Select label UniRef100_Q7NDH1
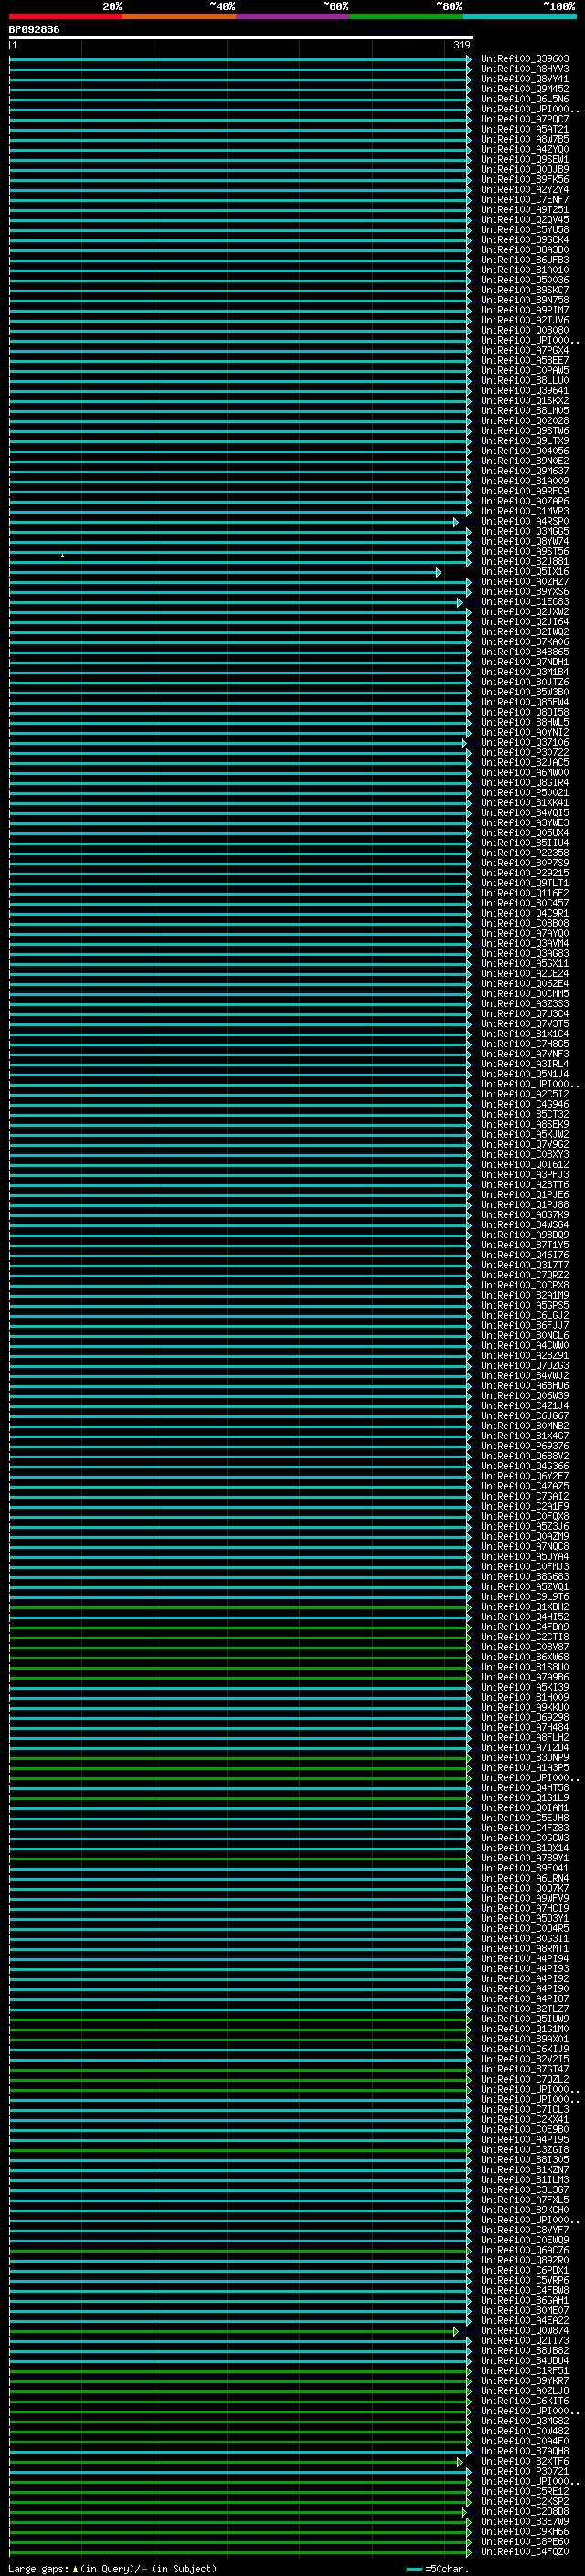This screenshot has height=2576, width=585. (x=525, y=662)
